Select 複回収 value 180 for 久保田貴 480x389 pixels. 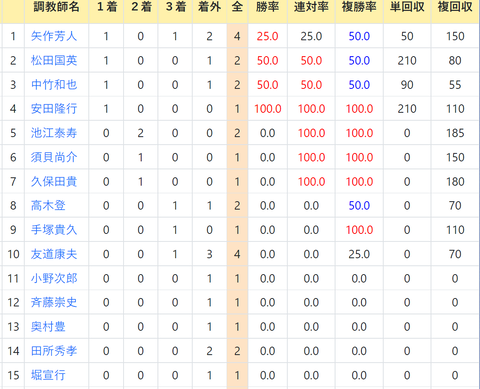click(455, 182)
